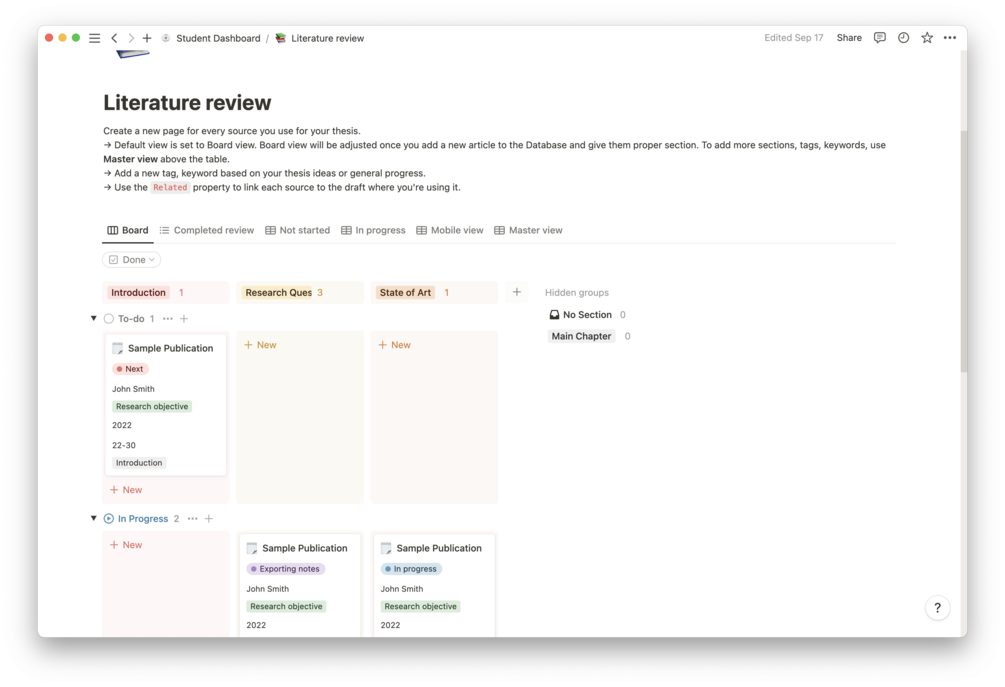Viewport: 1005px width, 687px height.
Task: Open the sidebar hamburger menu
Action: (94, 38)
